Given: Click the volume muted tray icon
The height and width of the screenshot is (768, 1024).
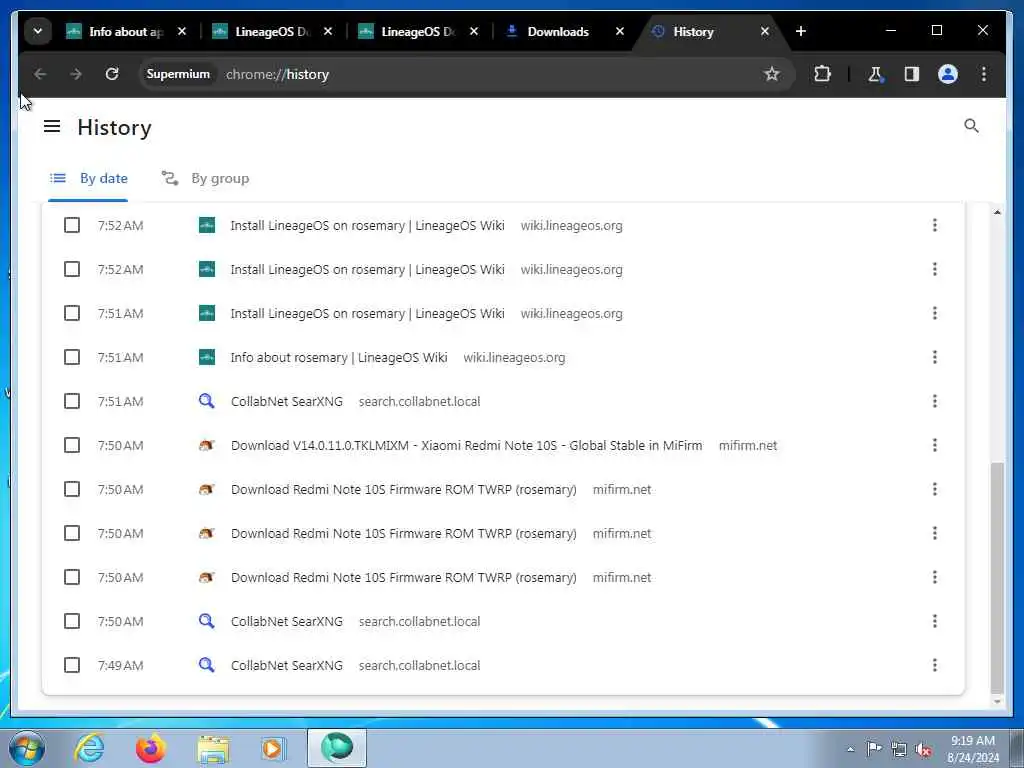Looking at the screenshot, I should (923, 750).
